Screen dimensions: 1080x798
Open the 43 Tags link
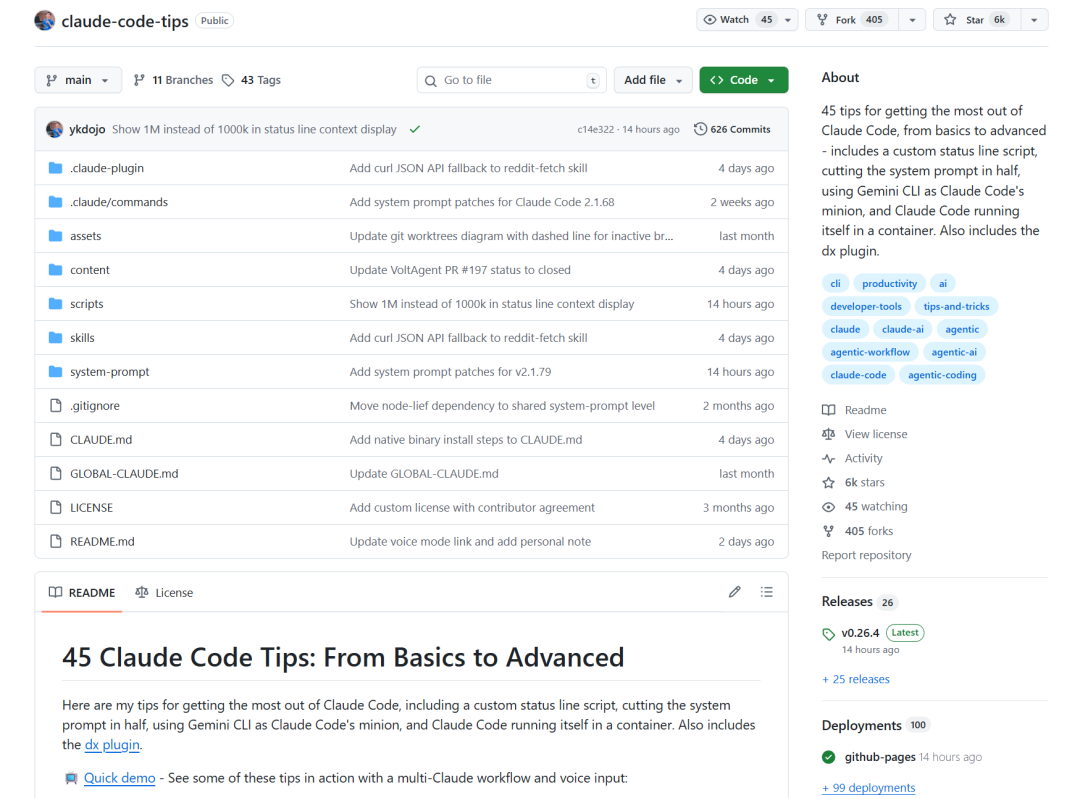click(251, 81)
